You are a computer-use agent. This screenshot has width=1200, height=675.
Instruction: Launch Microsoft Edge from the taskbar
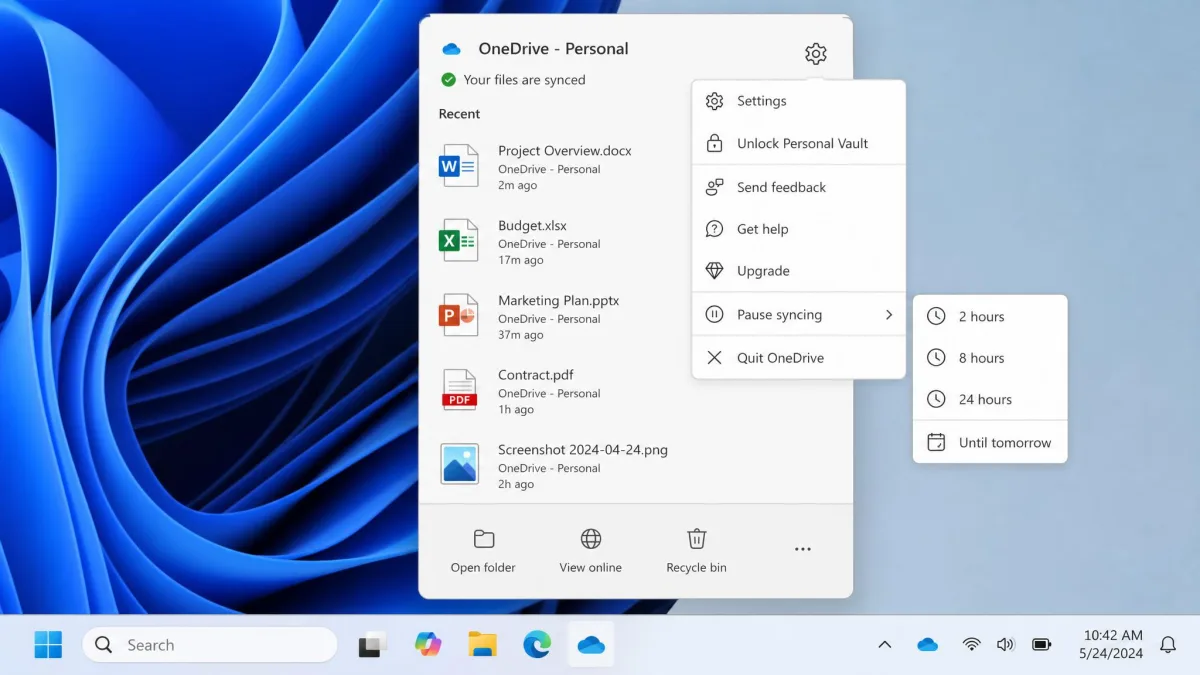coord(537,645)
